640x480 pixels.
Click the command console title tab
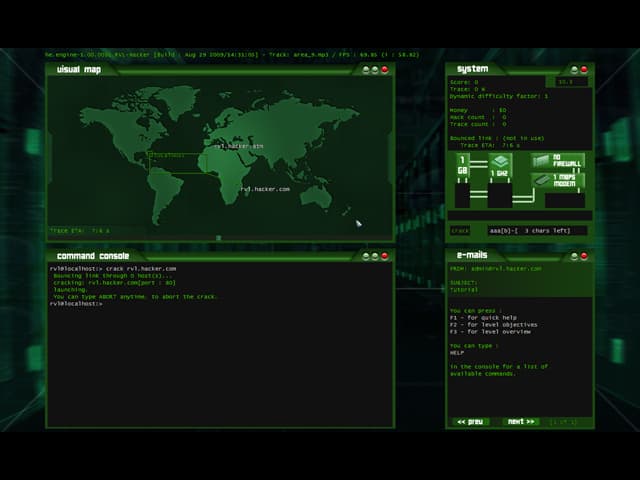[x=93, y=256]
